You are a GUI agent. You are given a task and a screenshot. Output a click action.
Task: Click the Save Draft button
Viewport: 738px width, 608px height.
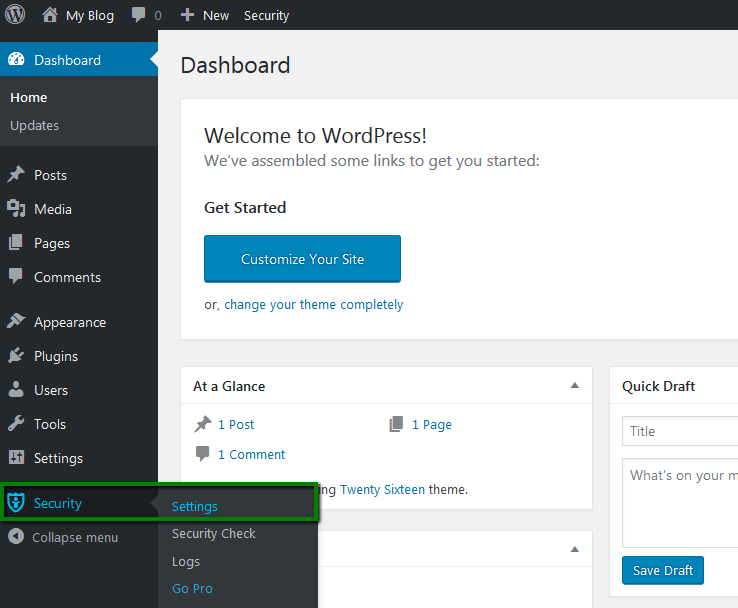(663, 570)
